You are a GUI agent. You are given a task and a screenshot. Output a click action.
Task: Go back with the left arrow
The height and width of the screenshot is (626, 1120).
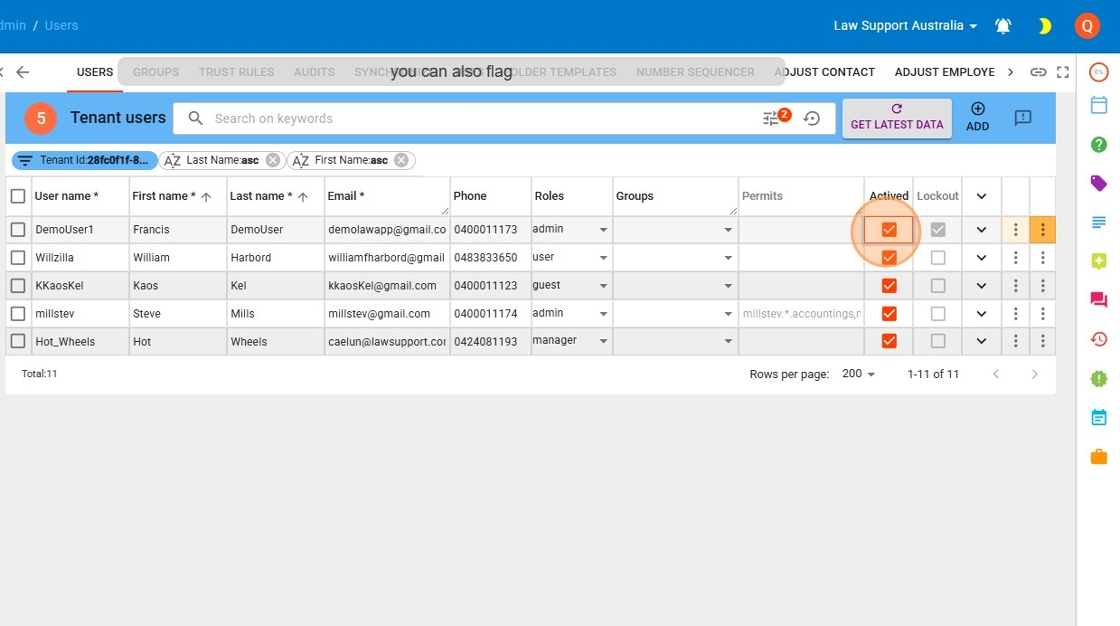pos(23,72)
